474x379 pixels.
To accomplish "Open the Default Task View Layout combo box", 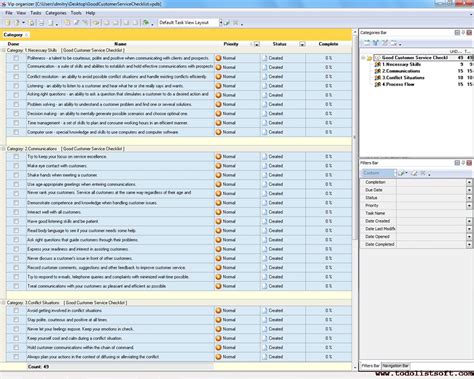I will tap(190, 23).
